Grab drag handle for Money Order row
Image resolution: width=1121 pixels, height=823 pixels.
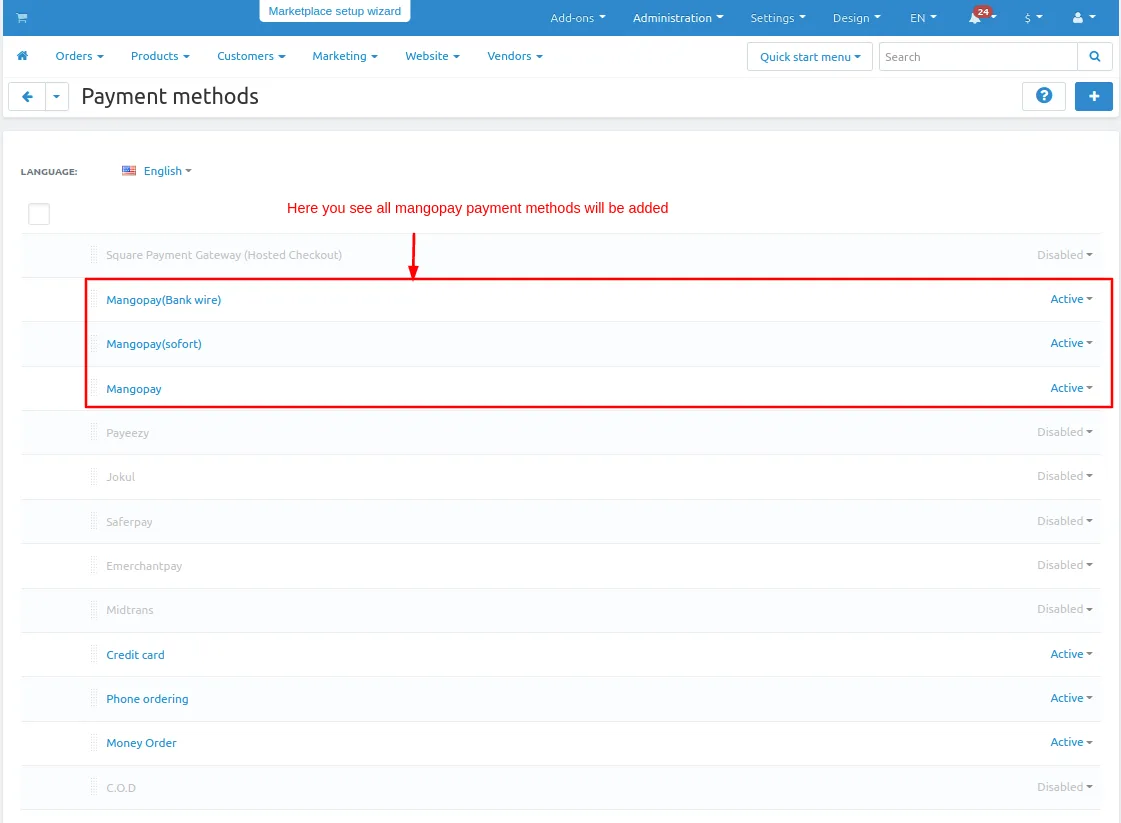[94, 743]
